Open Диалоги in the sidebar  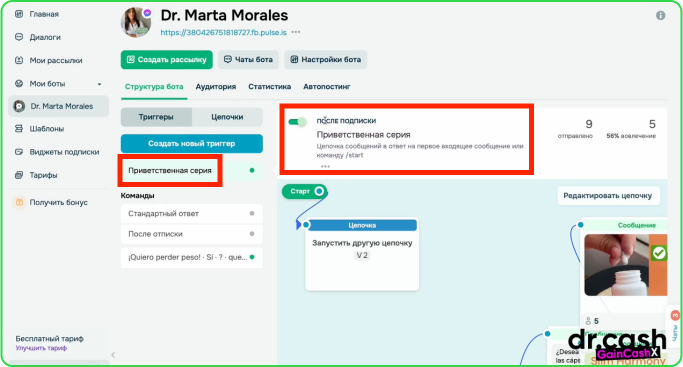45,37
